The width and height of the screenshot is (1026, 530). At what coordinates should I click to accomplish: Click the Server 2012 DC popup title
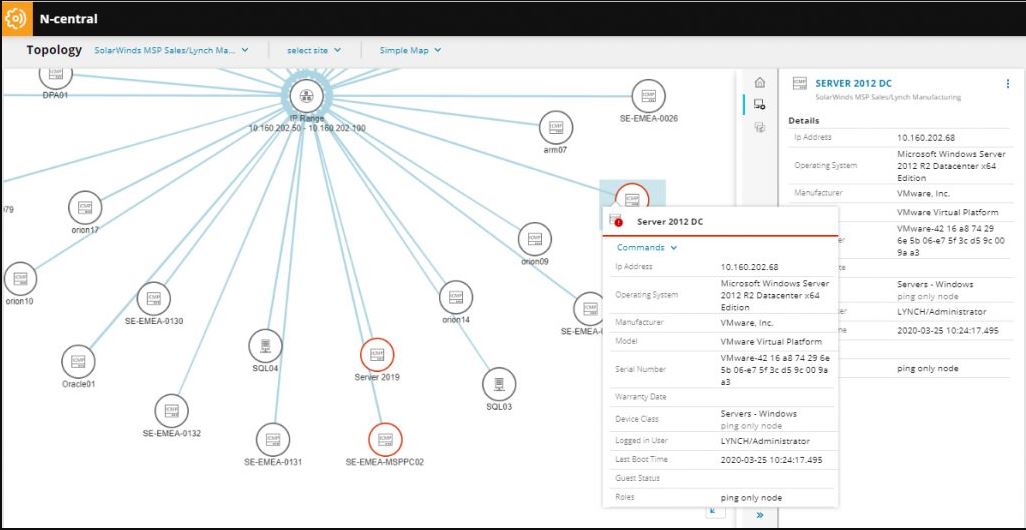[669, 222]
